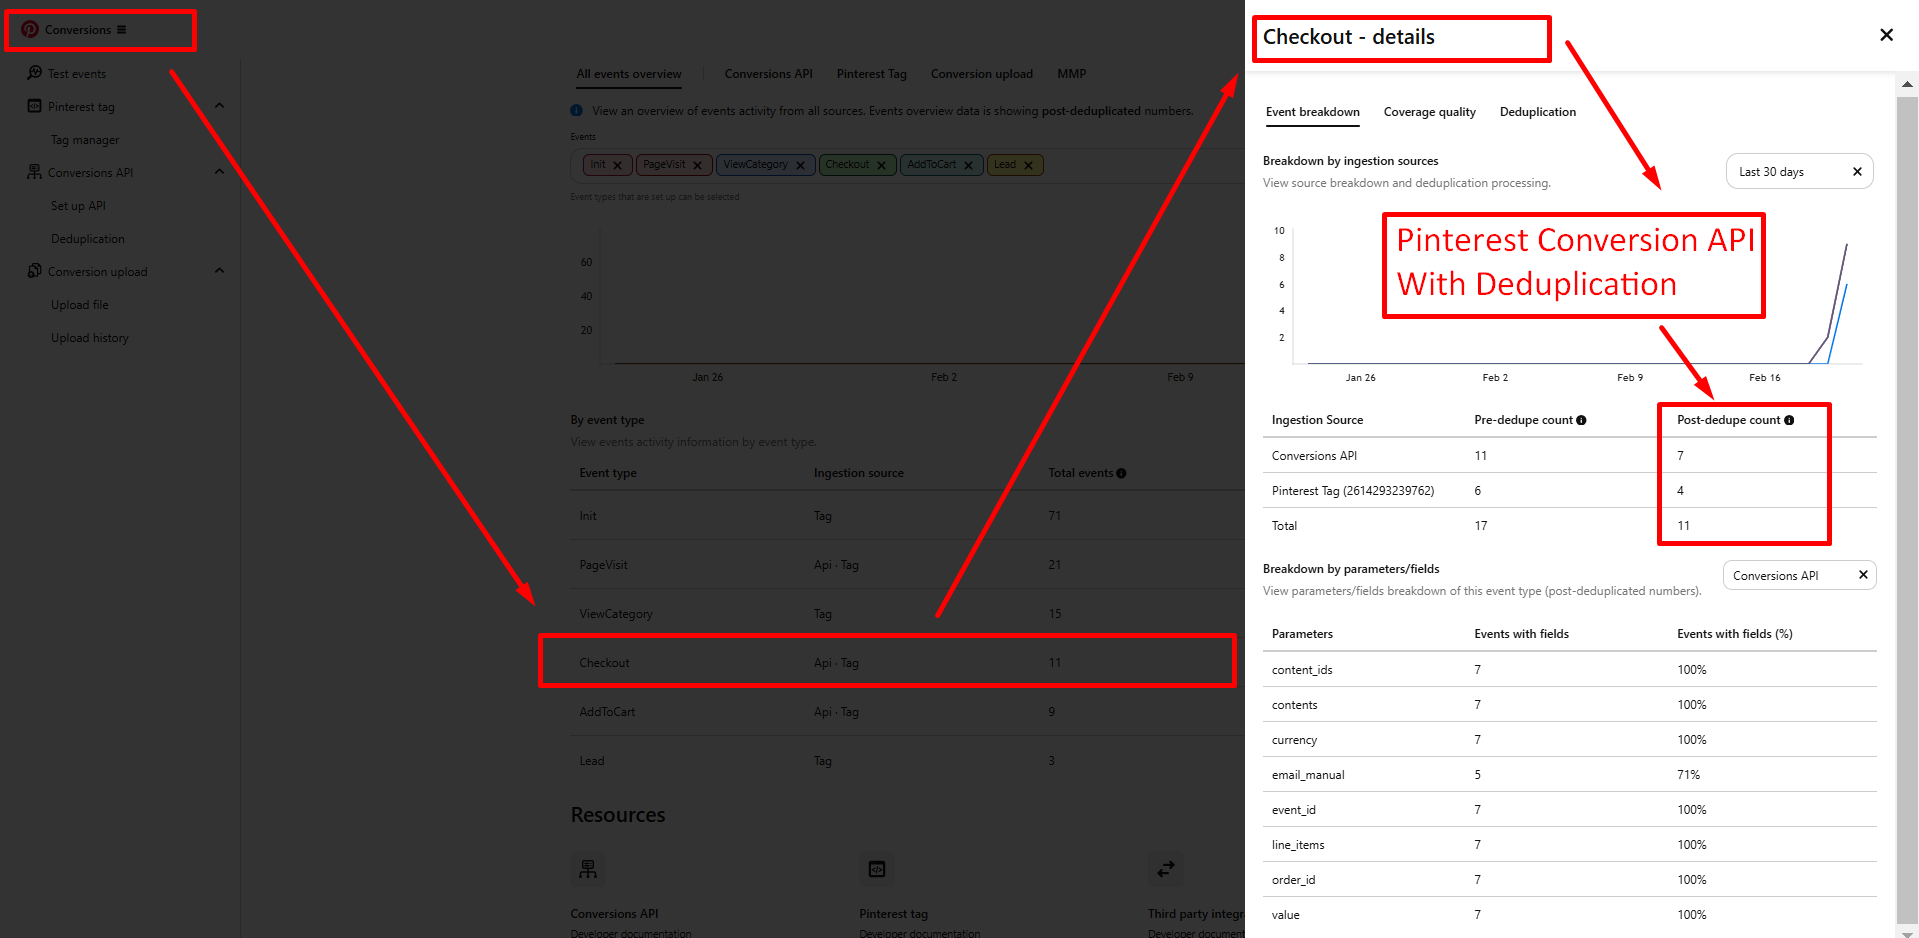Collapse the Conversion upload sidebar section
The width and height of the screenshot is (1919, 938).
[219, 271]
